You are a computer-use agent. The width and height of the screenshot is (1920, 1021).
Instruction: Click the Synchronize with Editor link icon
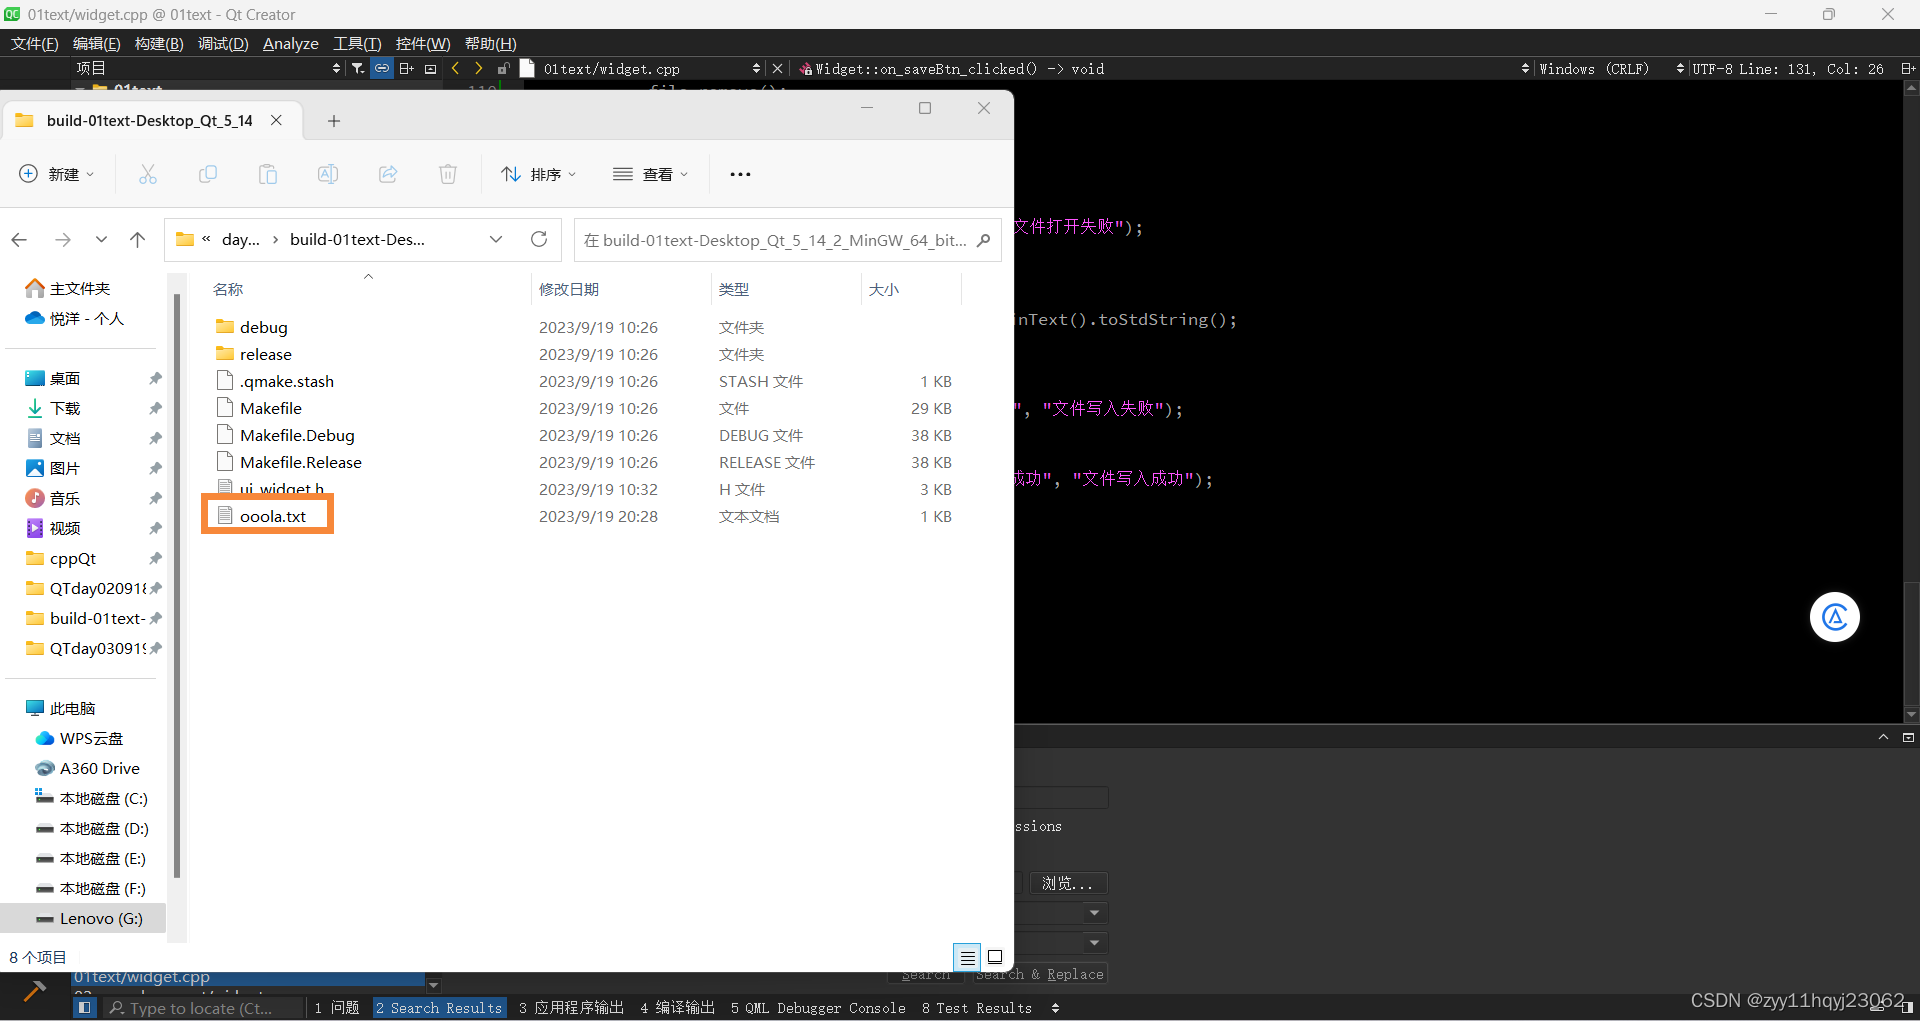381,68
